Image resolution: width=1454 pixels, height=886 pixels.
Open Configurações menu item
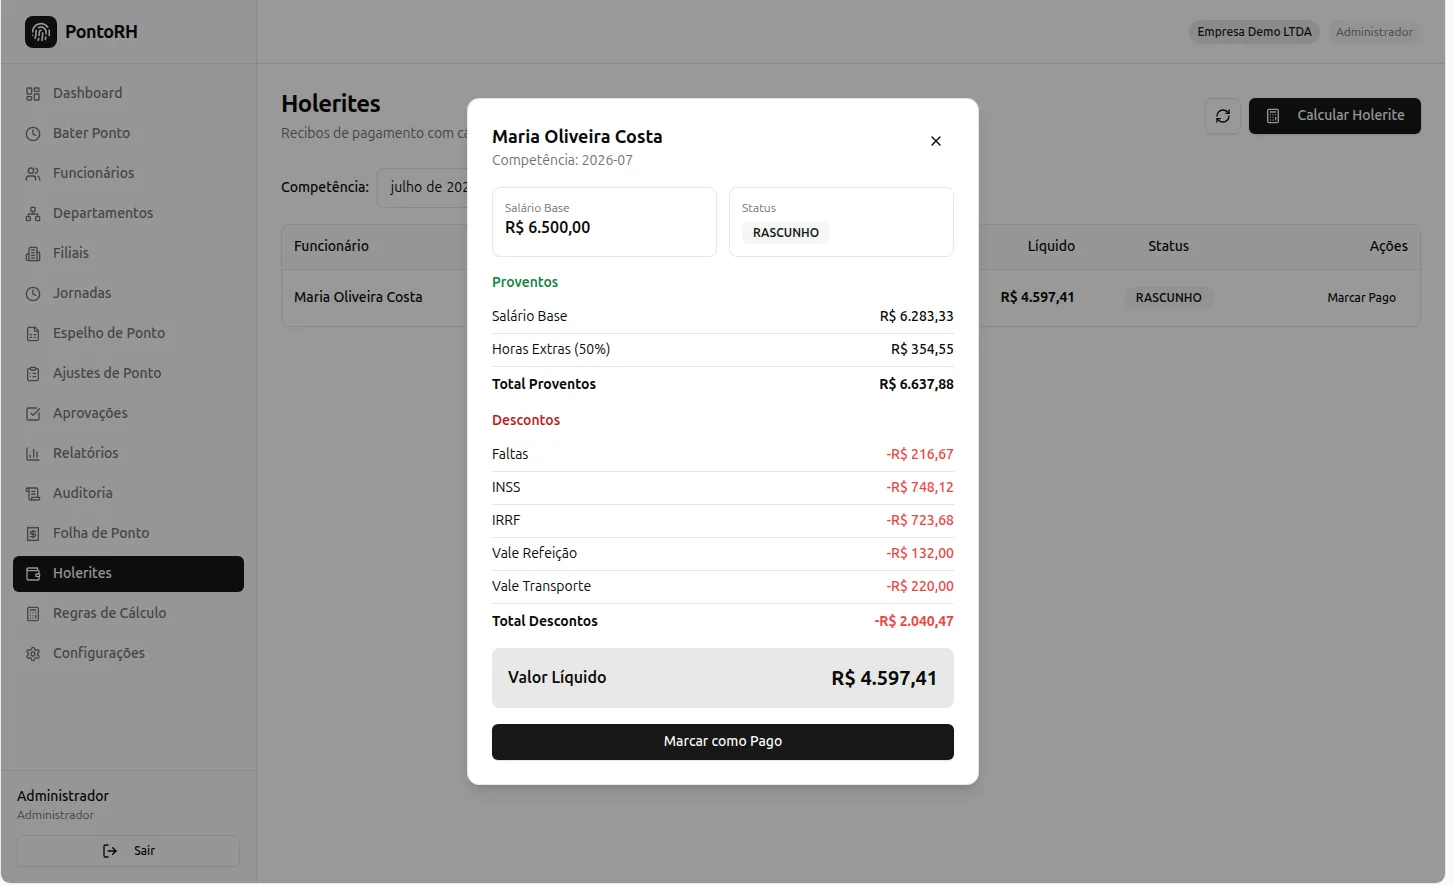tap(128, 653)
